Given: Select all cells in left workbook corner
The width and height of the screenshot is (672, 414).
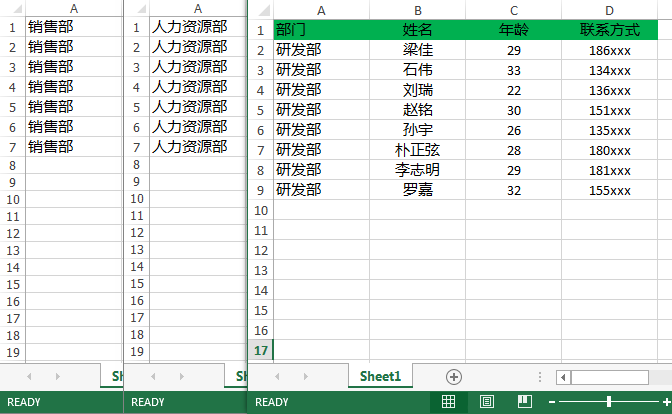Looking at the screenshot, I should point(13,9).
